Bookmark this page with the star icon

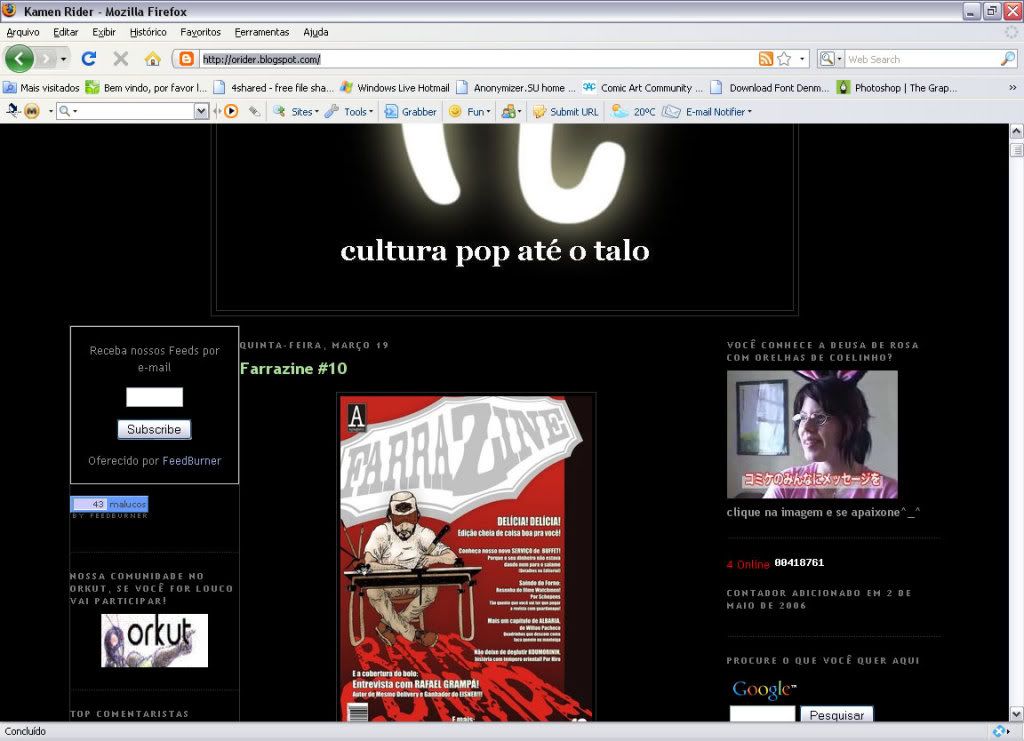click(784, 59)
